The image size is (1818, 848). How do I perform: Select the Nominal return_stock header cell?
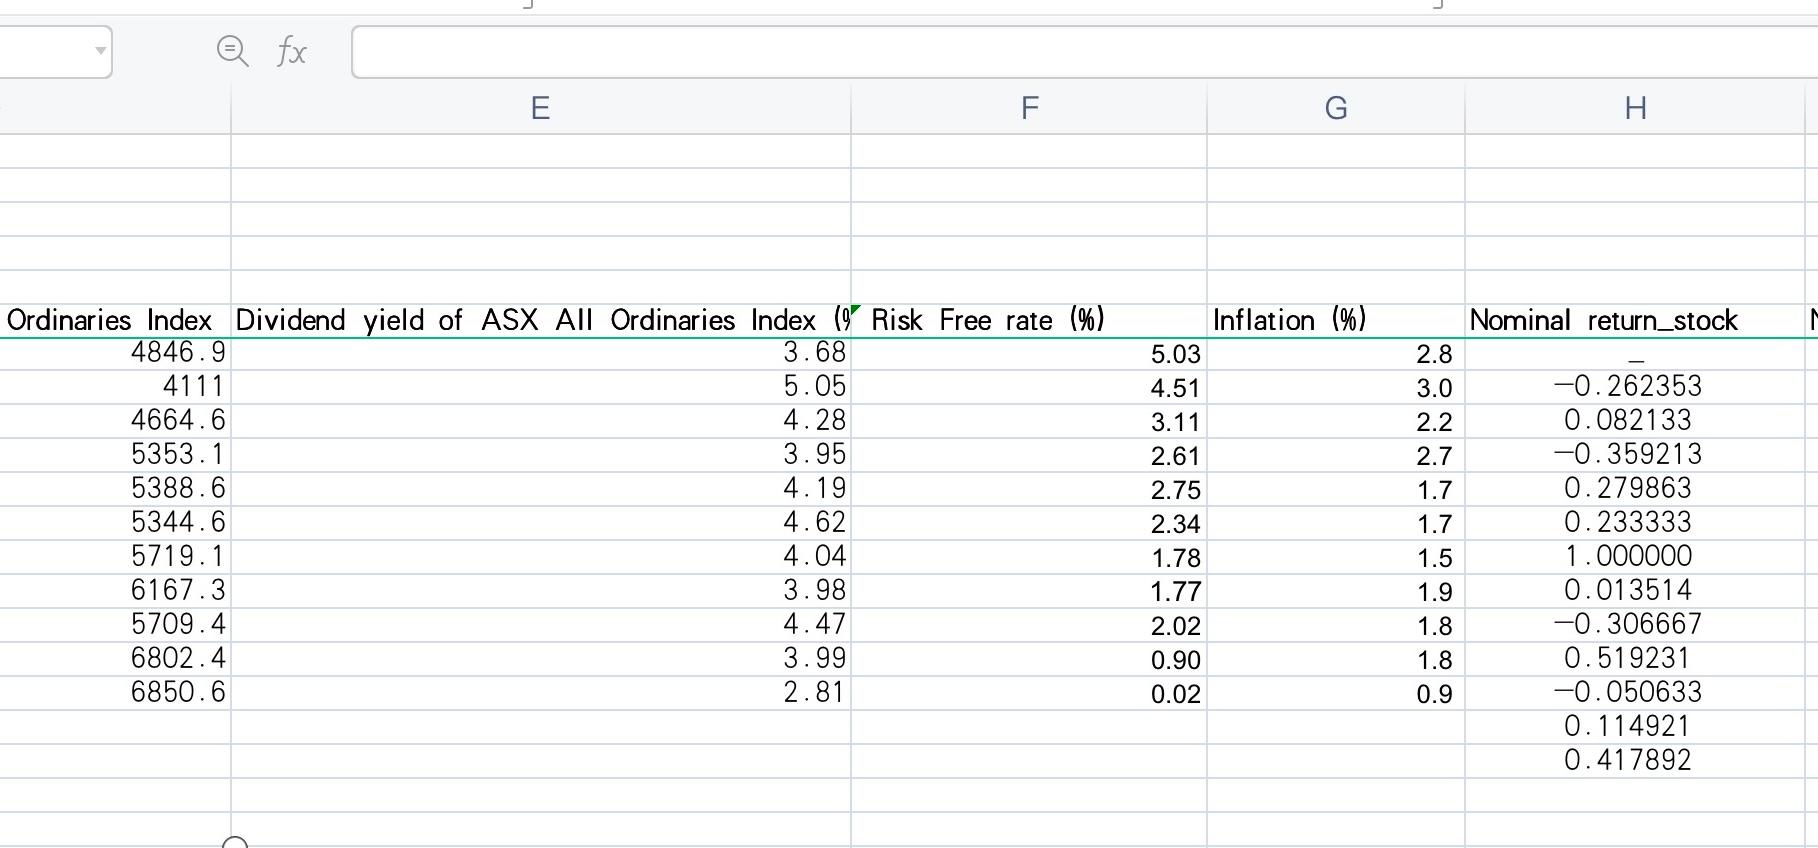tap(1635, 320)
